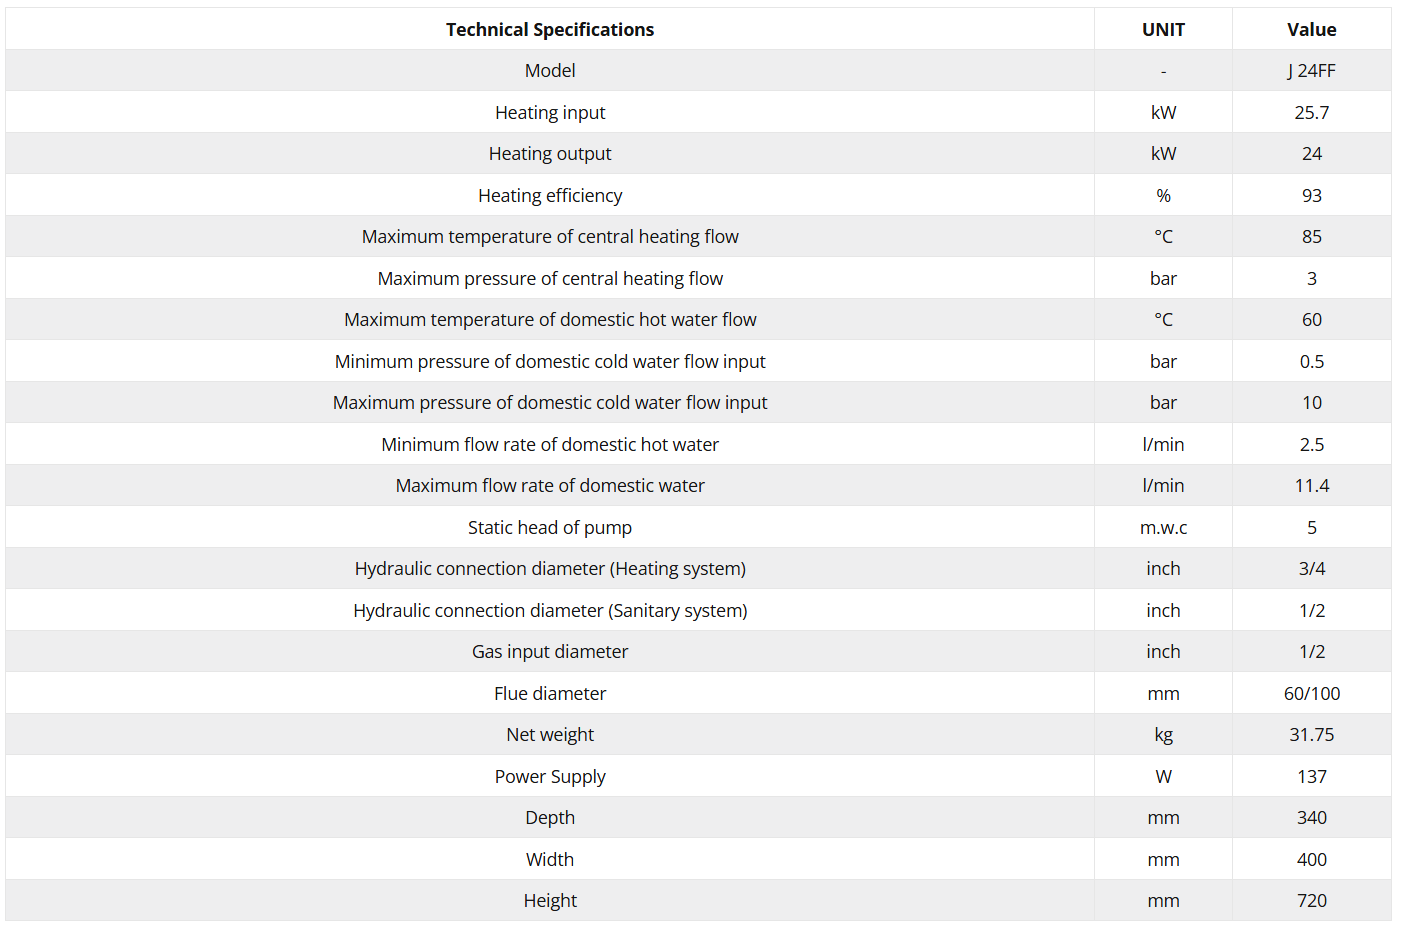Select the m.w.c unit cell
This screenshot has height=932, width=1401.
pyautogui.click(x=1163, y=528)
